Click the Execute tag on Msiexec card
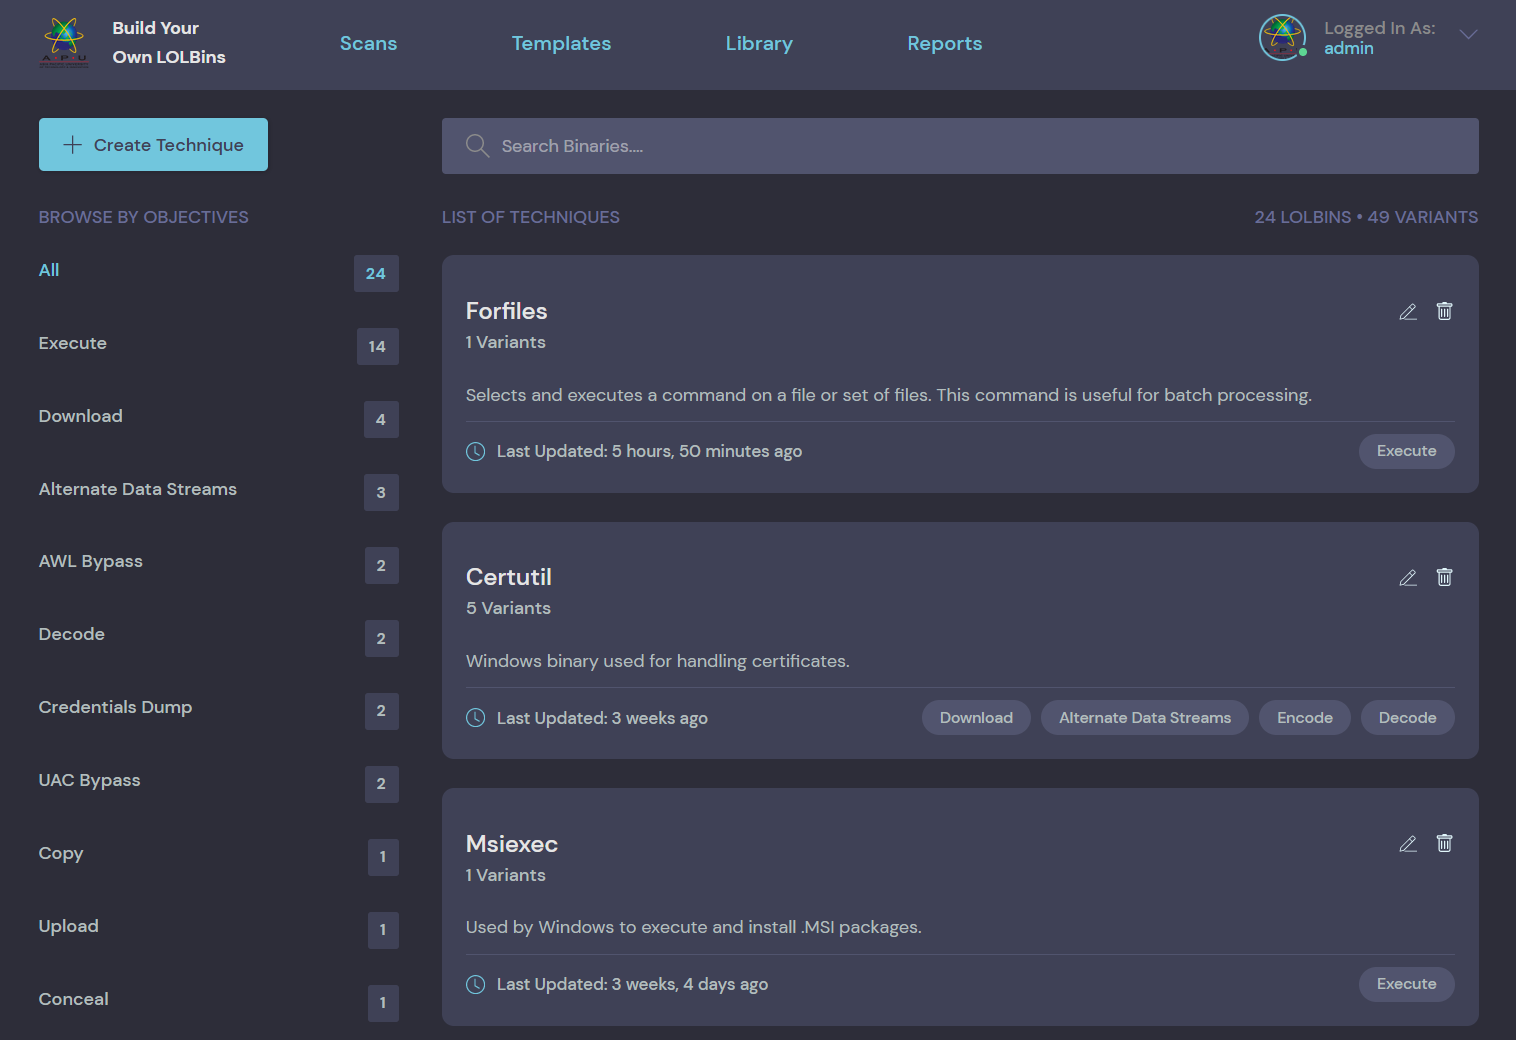 [x=1406, y=984]
